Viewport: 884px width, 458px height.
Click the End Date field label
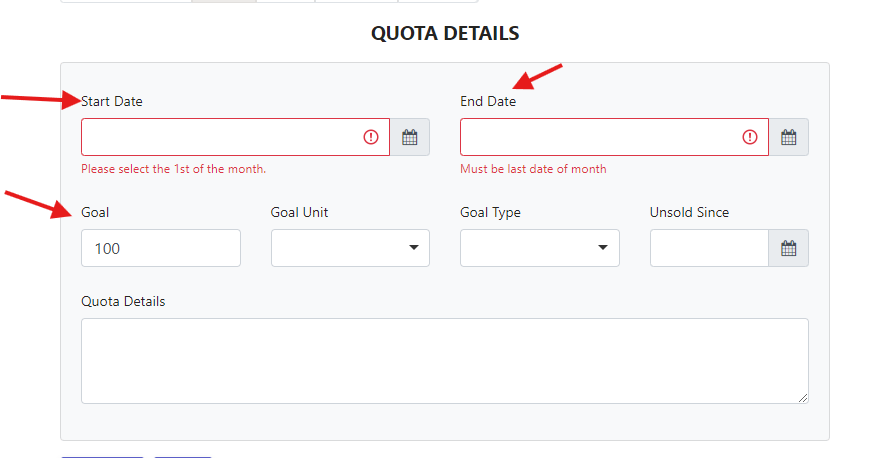[x=488, y=101]
